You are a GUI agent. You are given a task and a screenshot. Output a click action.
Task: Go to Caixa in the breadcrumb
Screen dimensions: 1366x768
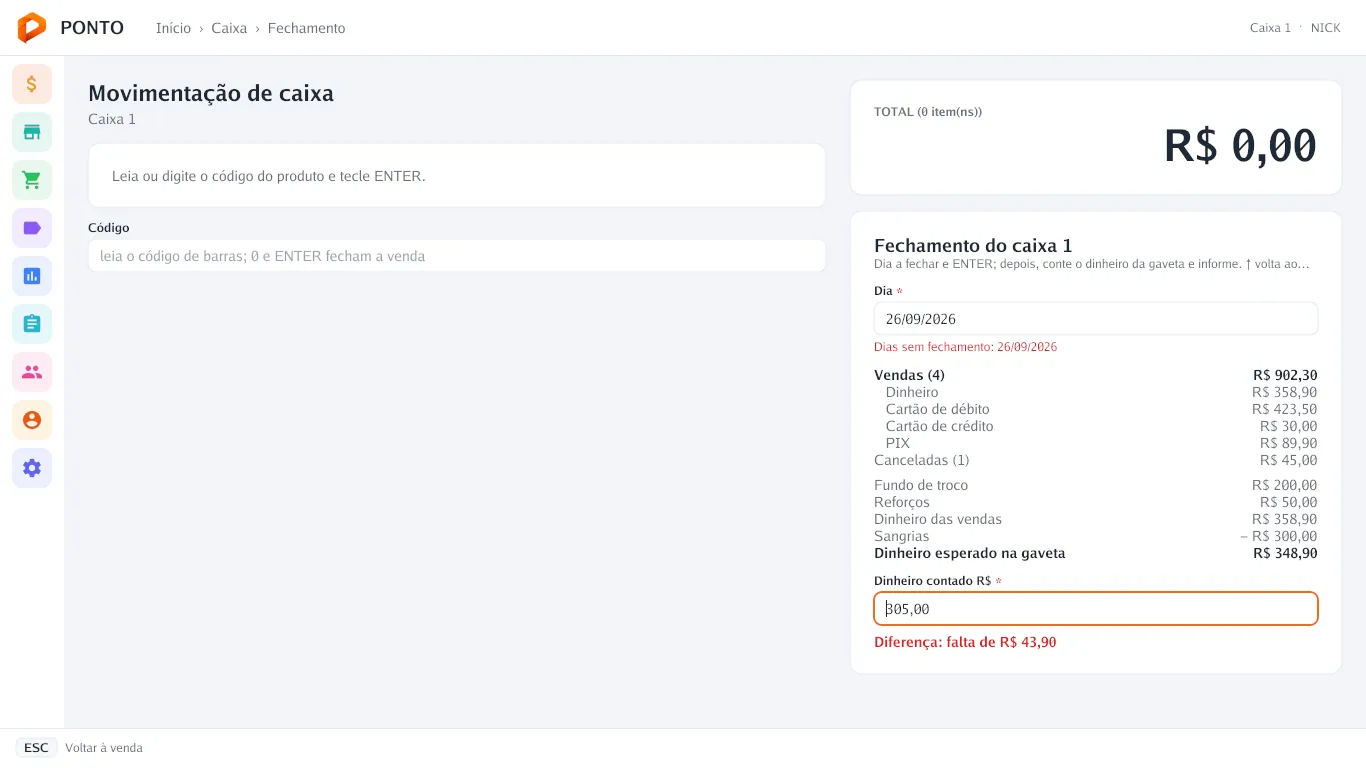(229, 28)
